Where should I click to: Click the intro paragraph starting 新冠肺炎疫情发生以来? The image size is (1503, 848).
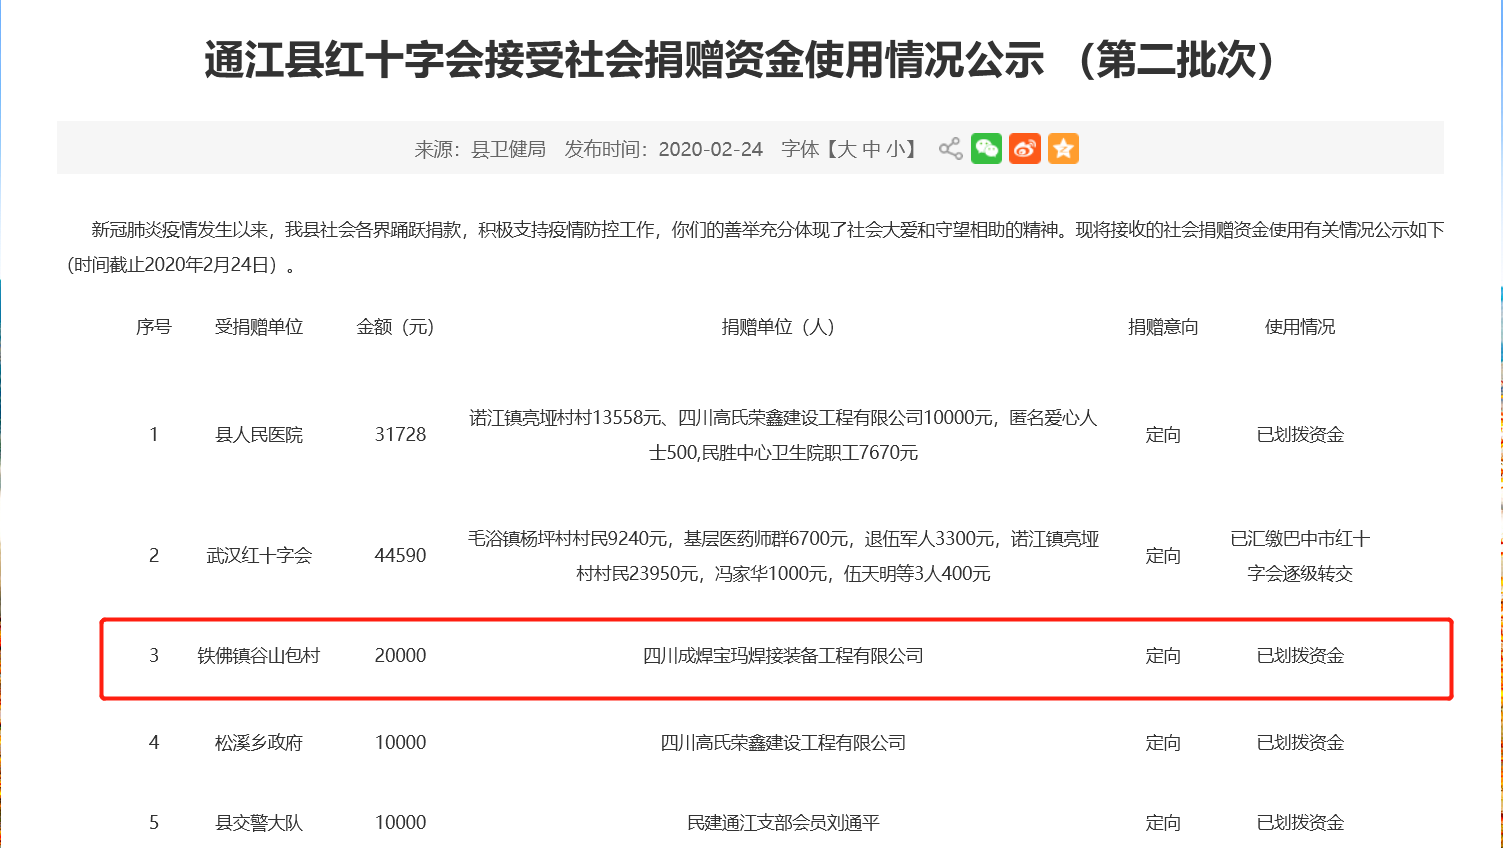tap(755, 247)
